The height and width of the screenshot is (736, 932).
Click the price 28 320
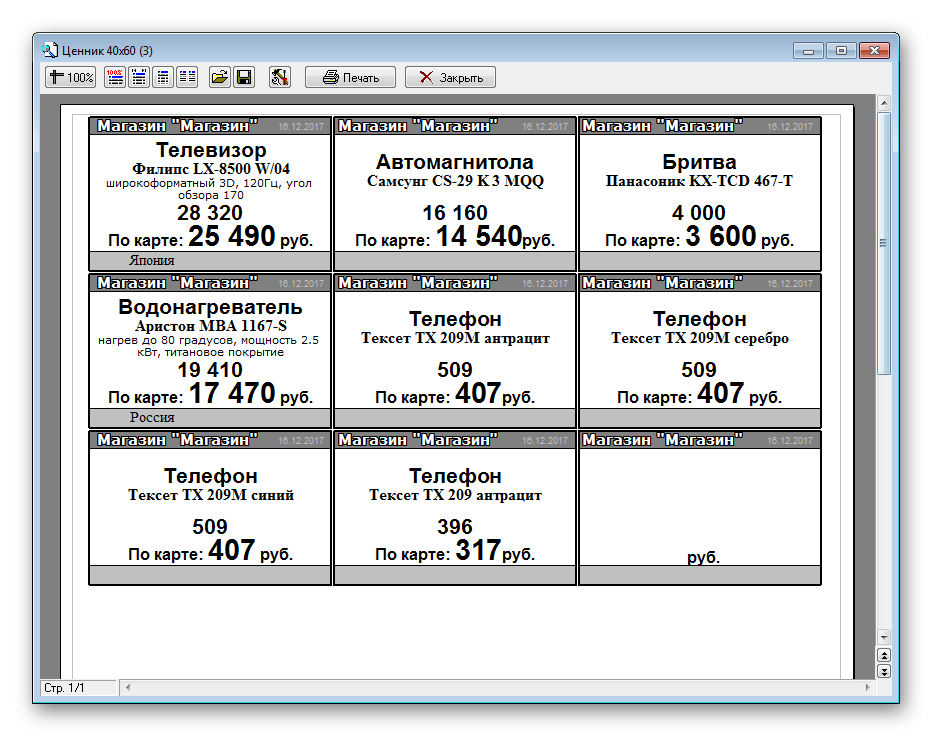pyautogui.click(x=210, y=213)
